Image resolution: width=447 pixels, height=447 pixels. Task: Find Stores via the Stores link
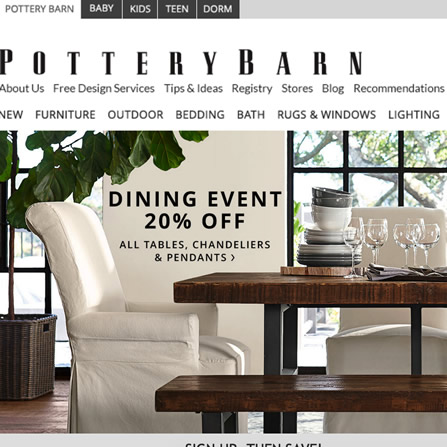[297, 88]
